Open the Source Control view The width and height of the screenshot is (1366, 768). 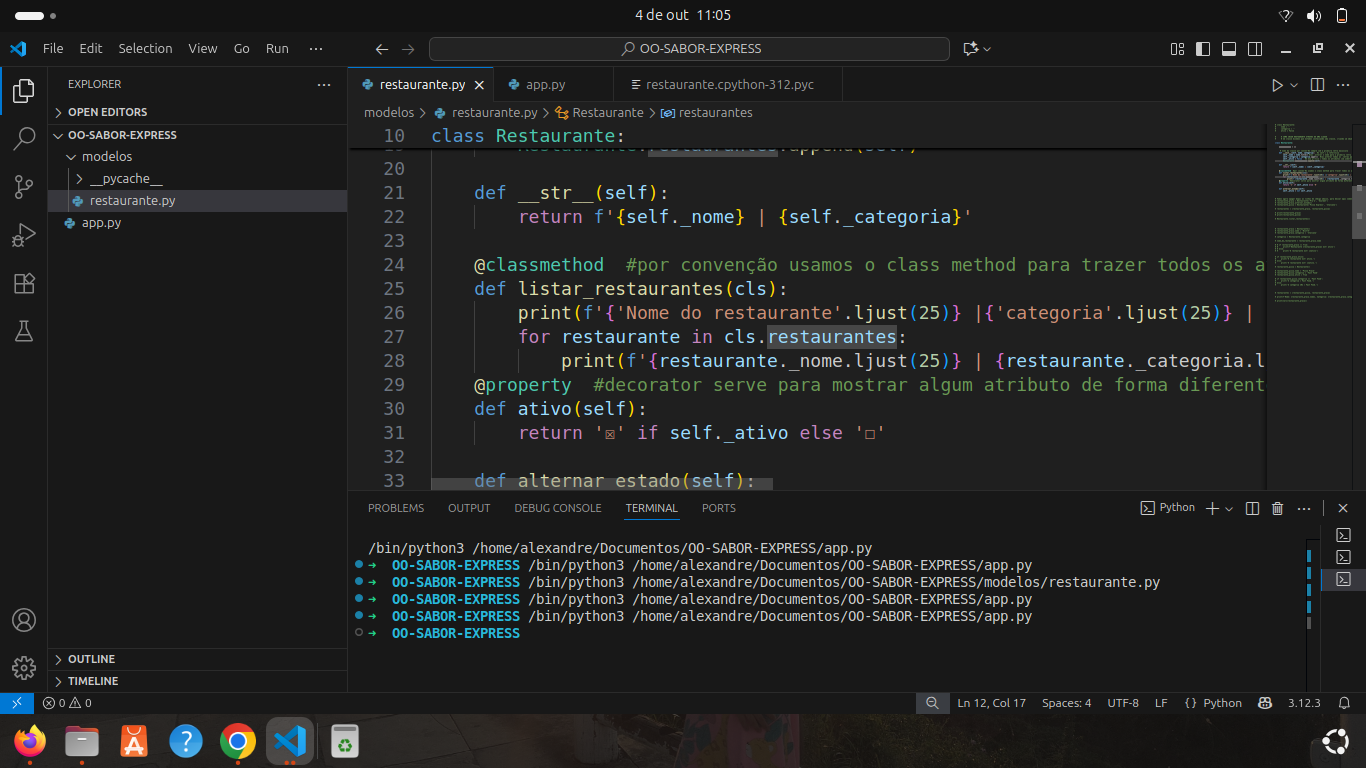pyautogui.click(x=24, y=186)
